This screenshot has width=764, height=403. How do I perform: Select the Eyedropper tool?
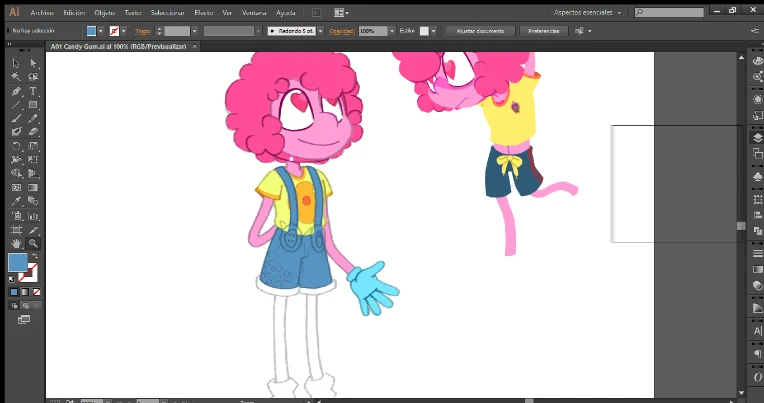16,201
